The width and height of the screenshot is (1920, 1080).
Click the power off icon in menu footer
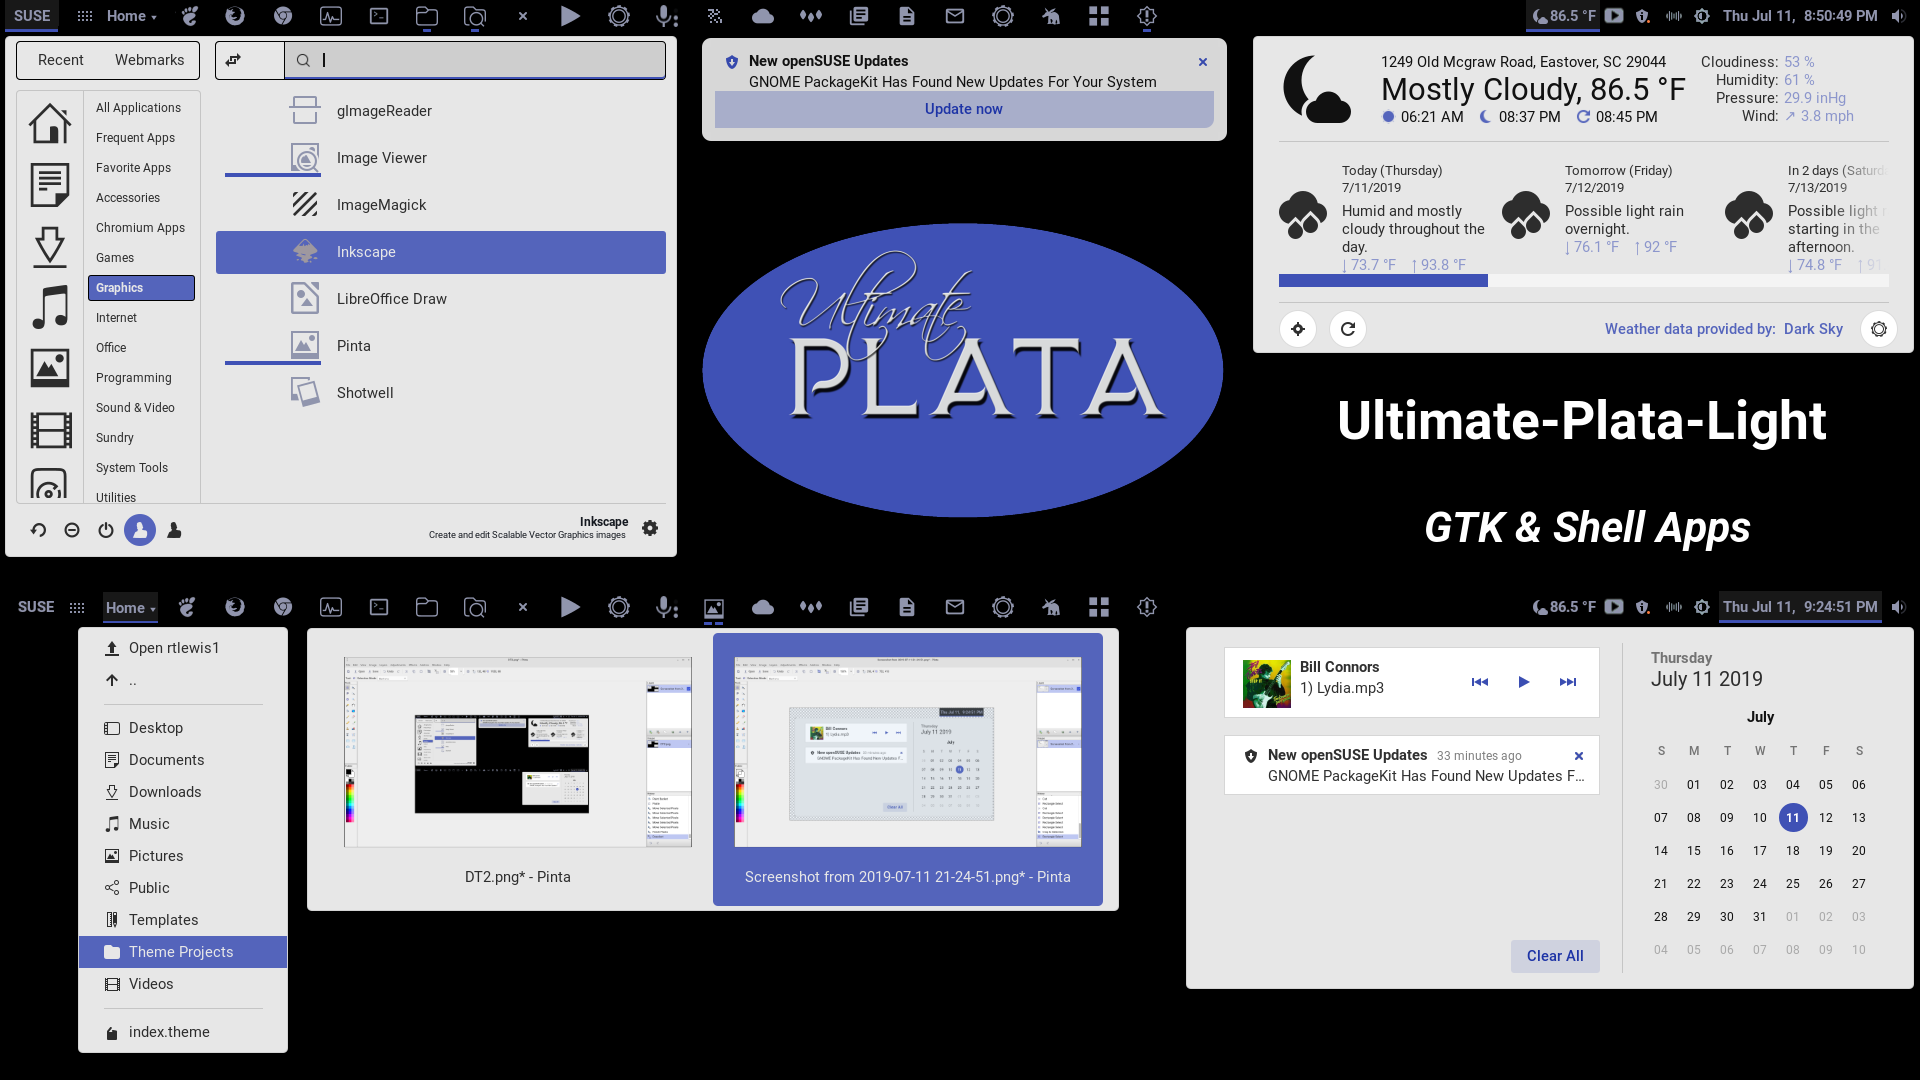[106, 530]
